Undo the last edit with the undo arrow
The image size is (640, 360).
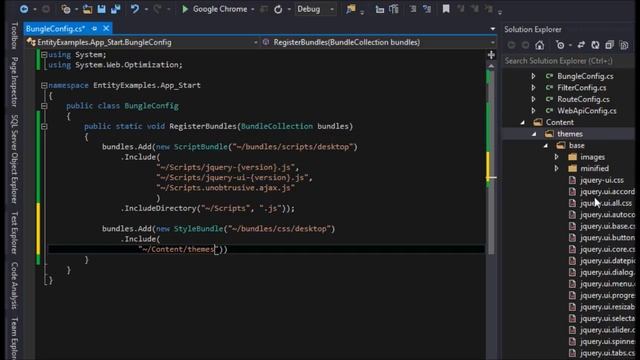[x=135, y=9]
